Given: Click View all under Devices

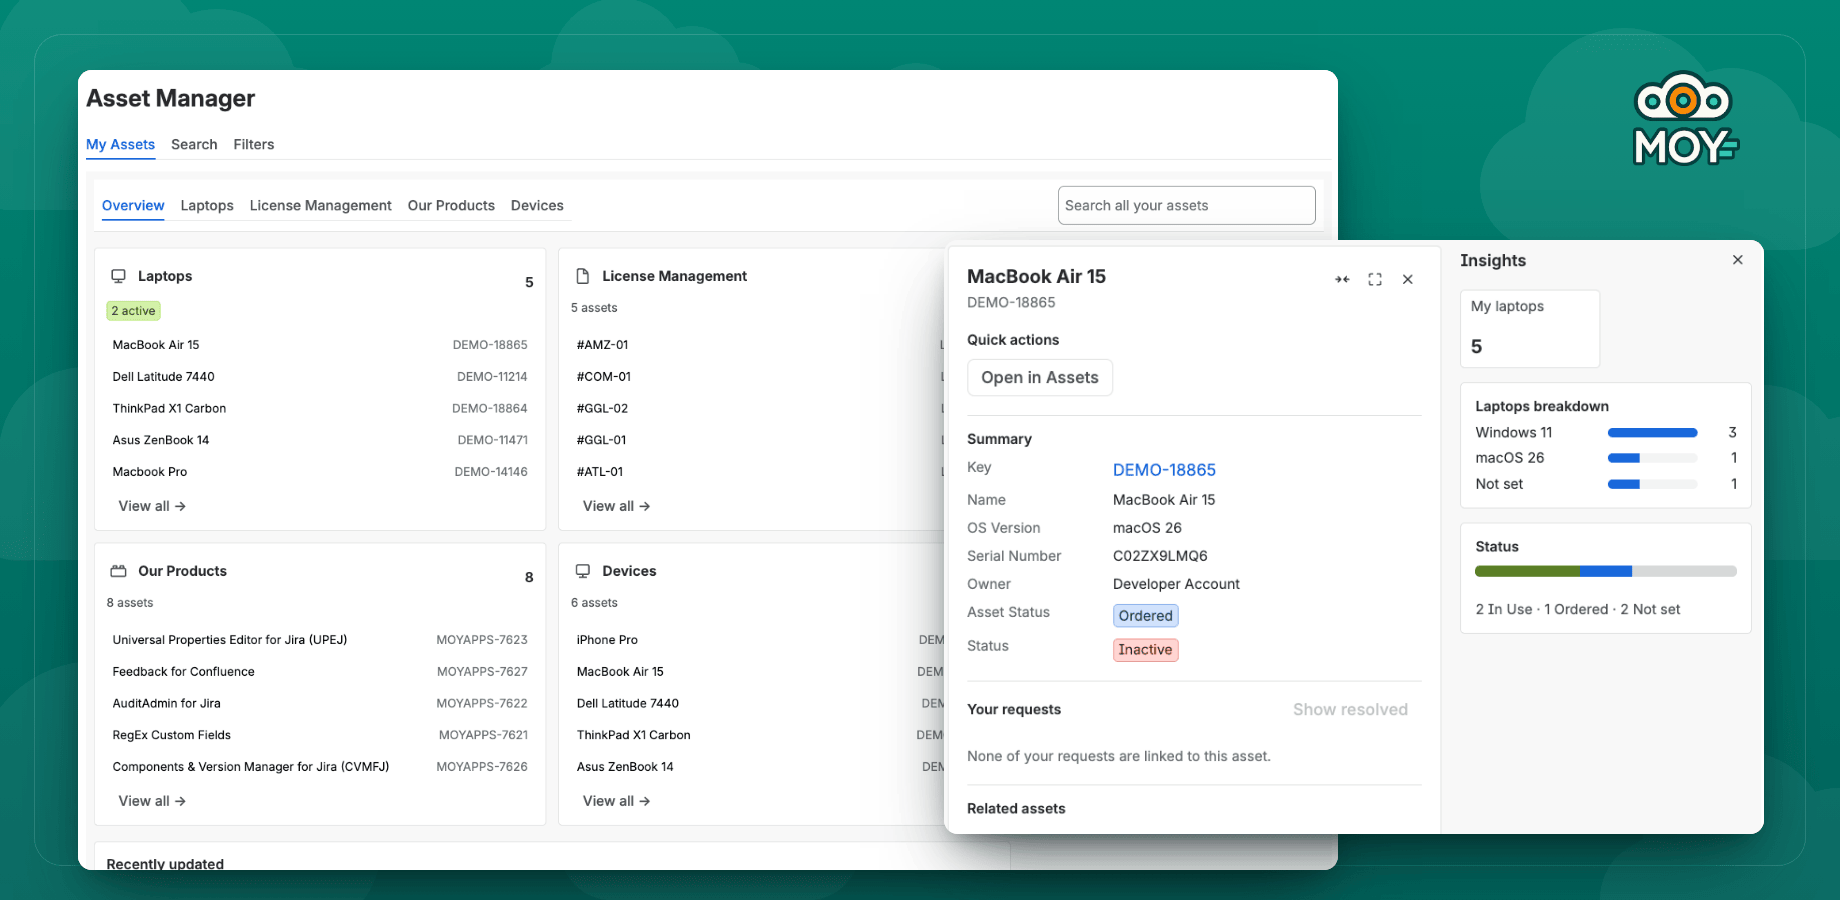Looking at the screenshot, I should pos(616,801).
